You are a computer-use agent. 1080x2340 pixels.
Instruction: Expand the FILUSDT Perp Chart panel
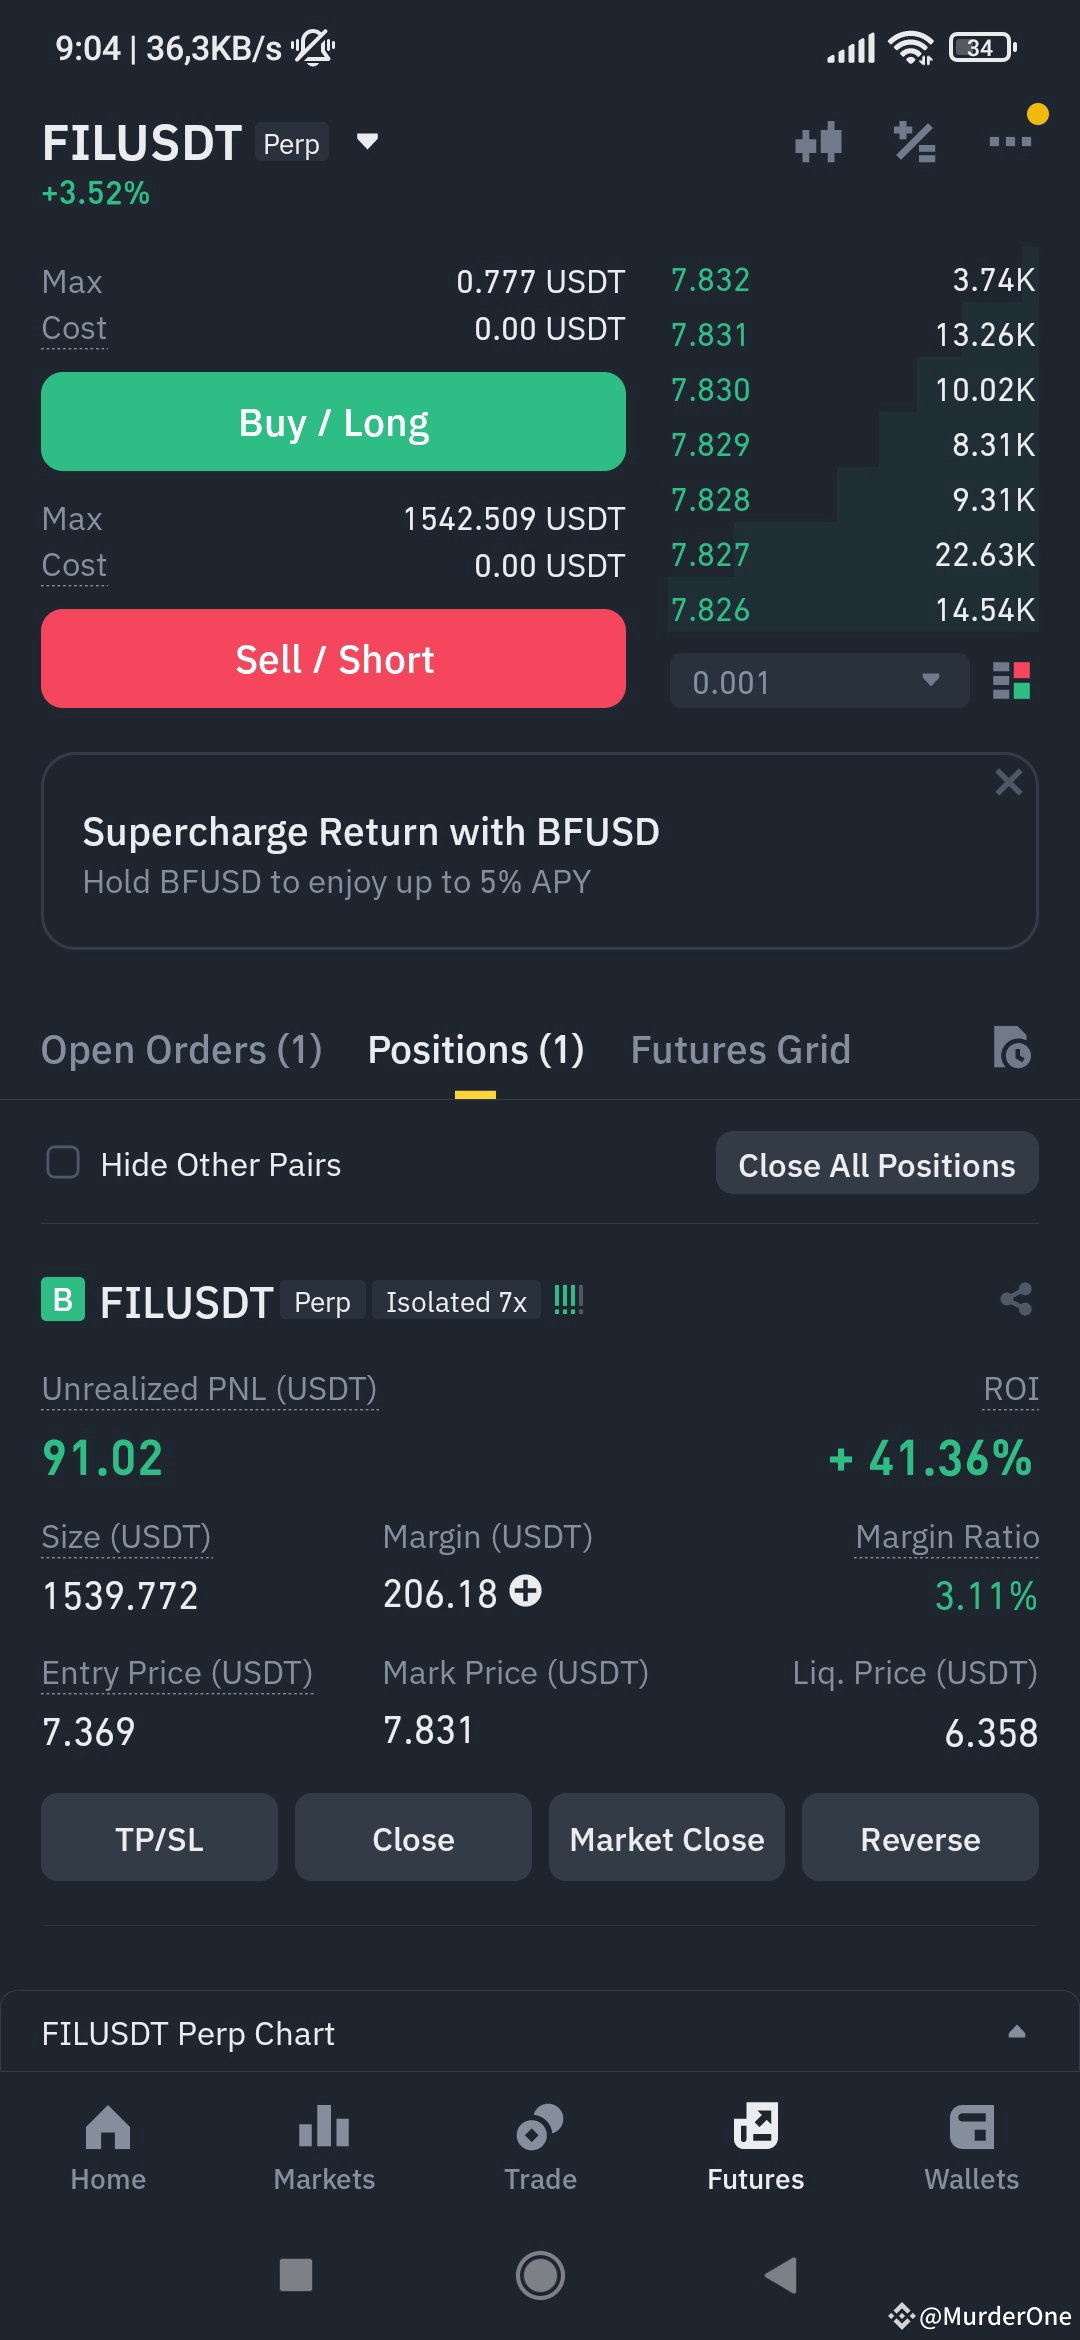coord(1016,2031)
